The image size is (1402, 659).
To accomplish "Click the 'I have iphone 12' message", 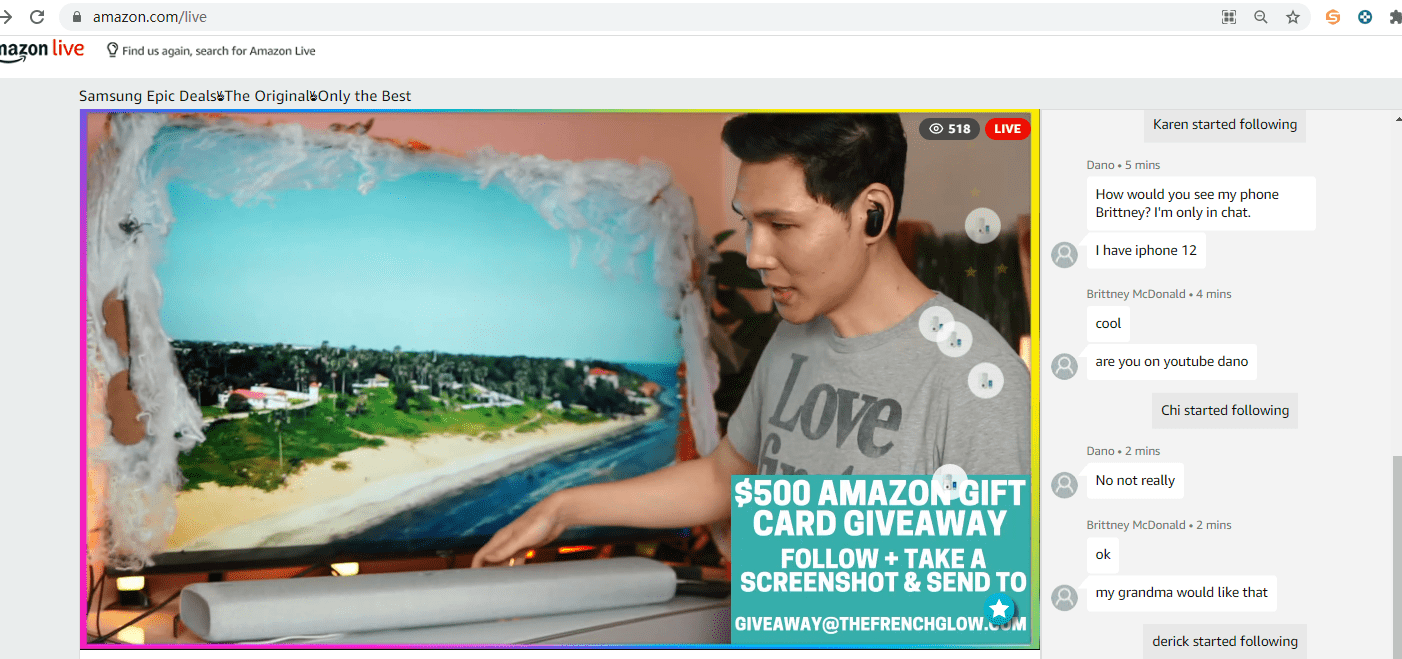I will pyautogui.click(x=1146, y=251).
